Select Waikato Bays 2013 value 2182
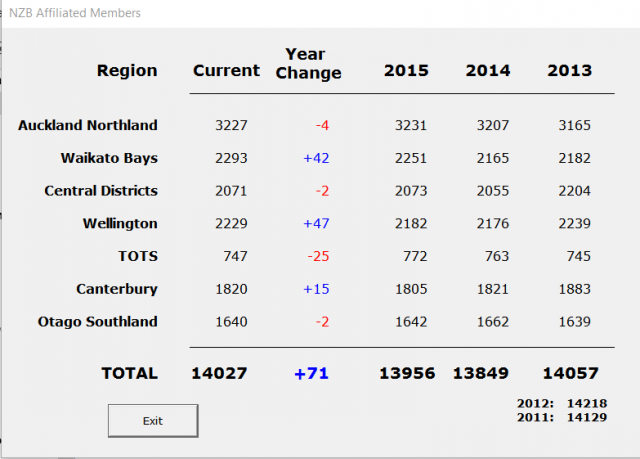Screen dimensions: 640x459 pyautogui.click(x=574, y=158)
